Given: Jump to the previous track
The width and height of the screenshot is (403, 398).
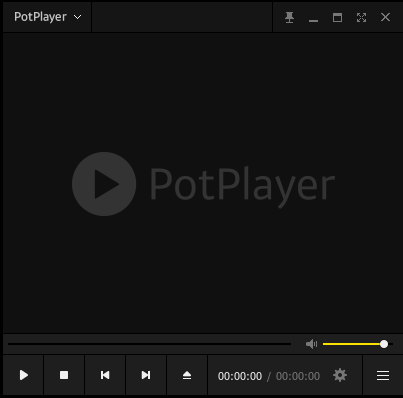Looking at the screenshot, I should pos(105,375).
